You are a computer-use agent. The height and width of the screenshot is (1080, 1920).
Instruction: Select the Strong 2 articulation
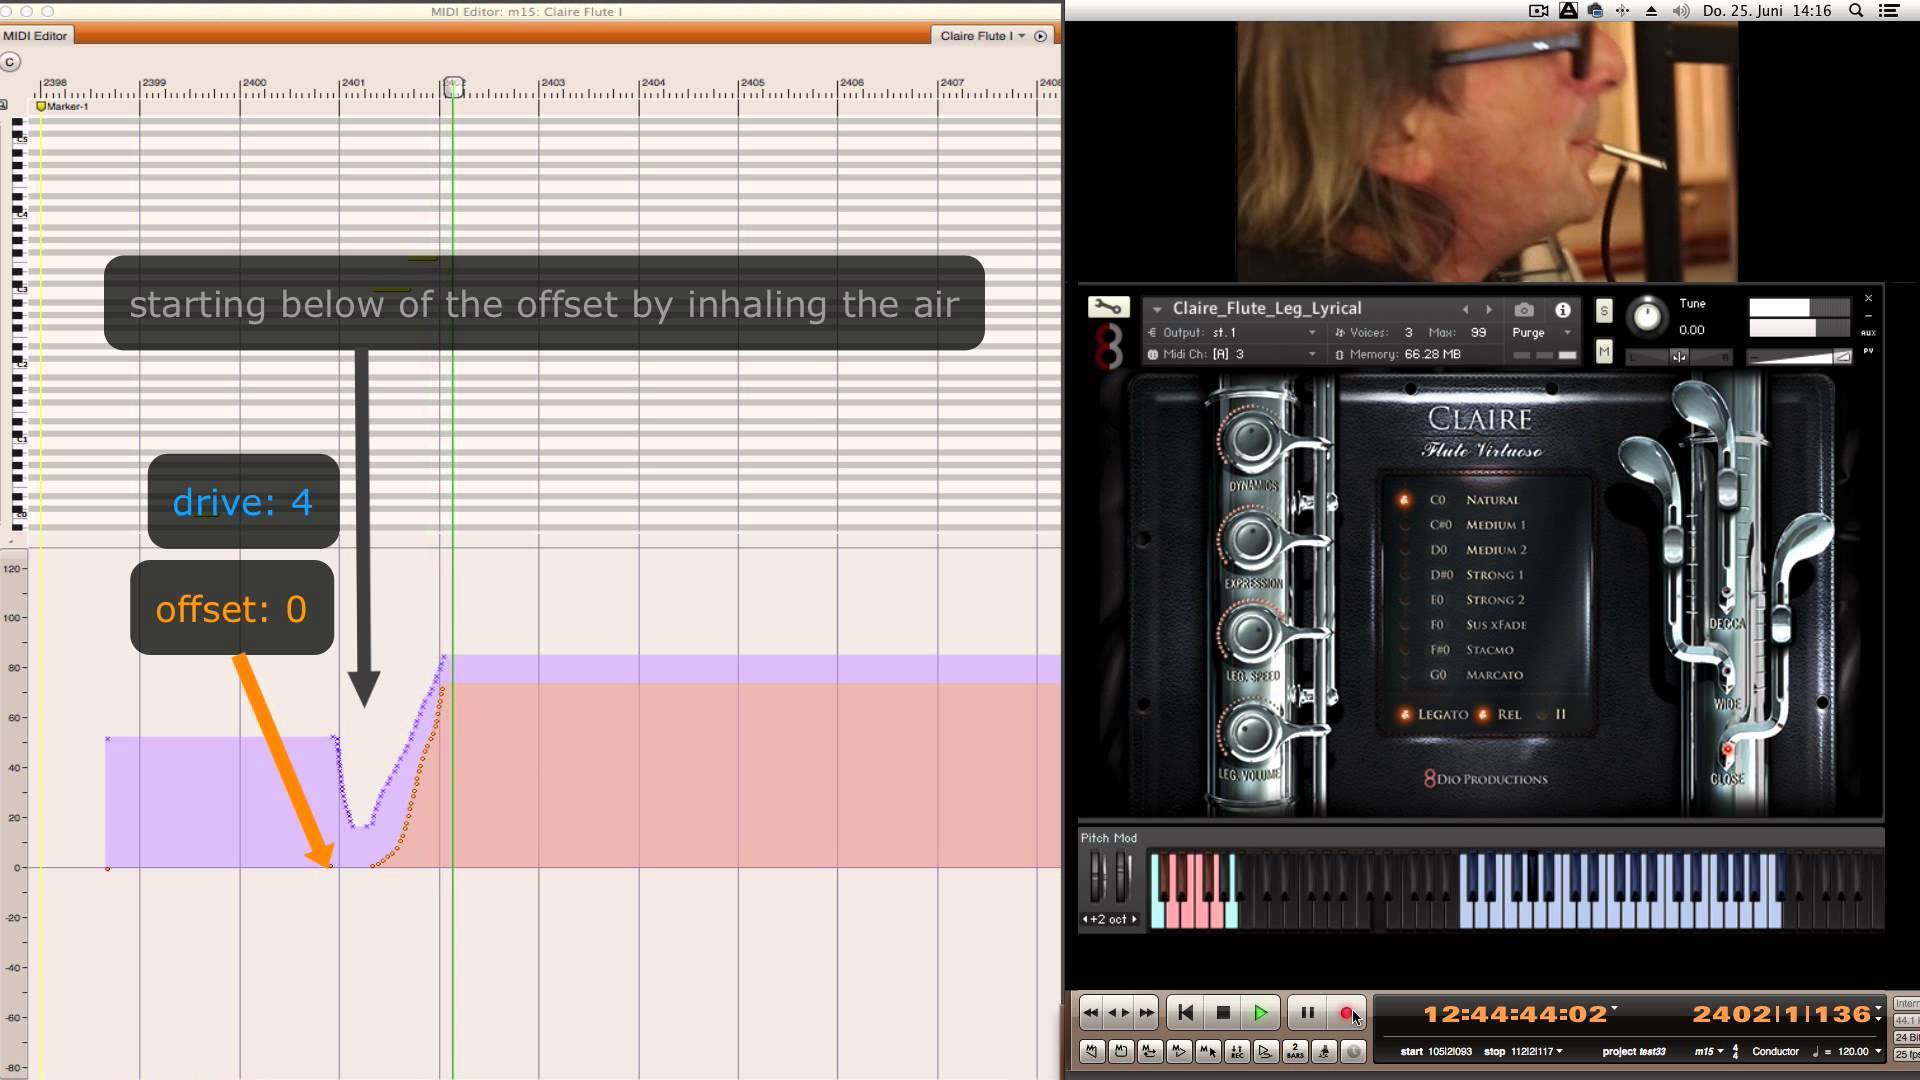1494,600
